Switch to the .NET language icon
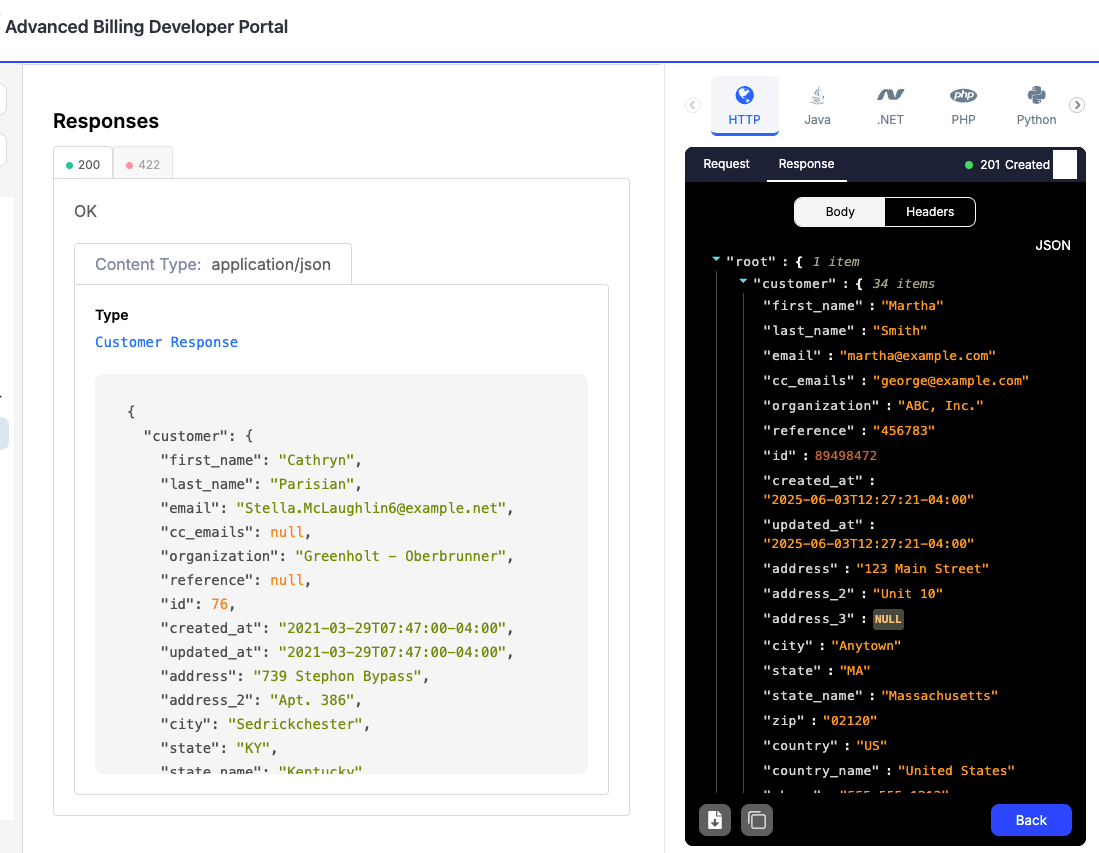This screenshot has height=853, width=1099. coord(890,106)
